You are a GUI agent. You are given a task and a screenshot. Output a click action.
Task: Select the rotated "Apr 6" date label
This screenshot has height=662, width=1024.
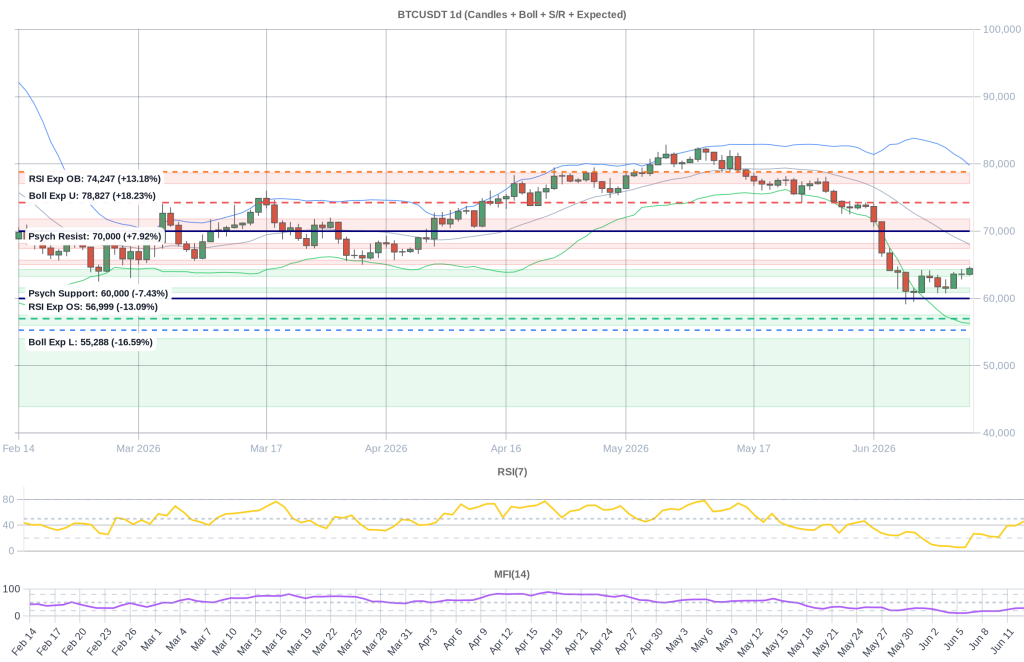click(452, 640)
